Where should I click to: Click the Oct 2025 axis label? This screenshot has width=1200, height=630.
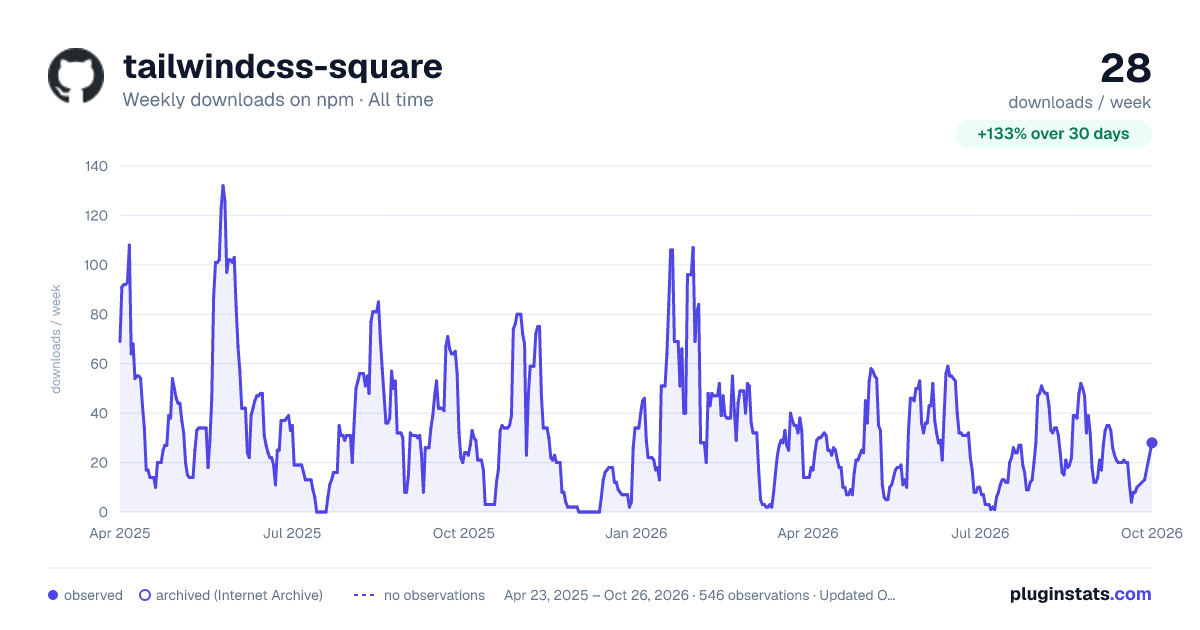pyautogui.click(x=464, y=533)
